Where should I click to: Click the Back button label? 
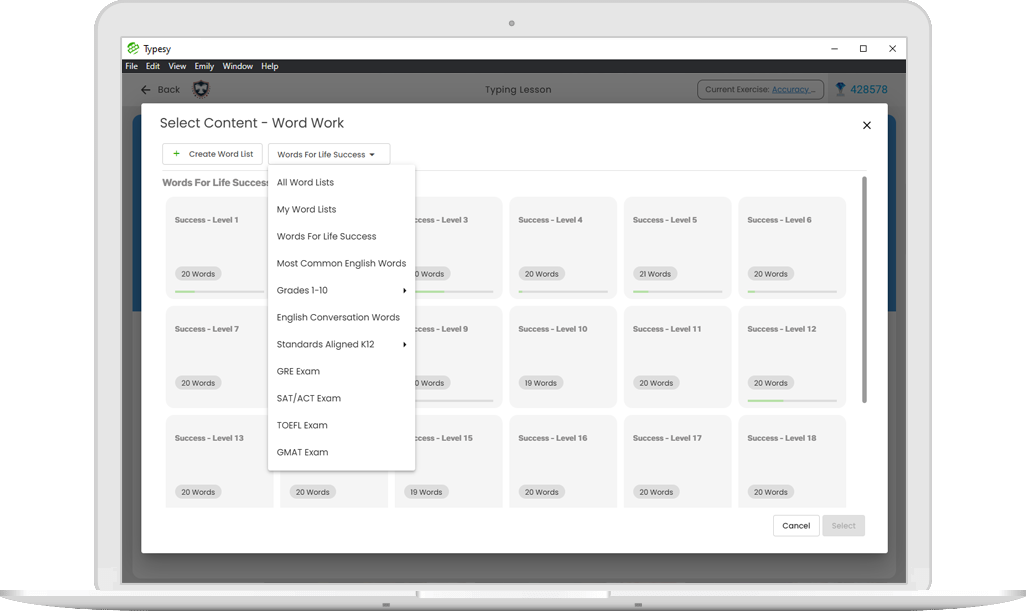(x=168, y=90)
